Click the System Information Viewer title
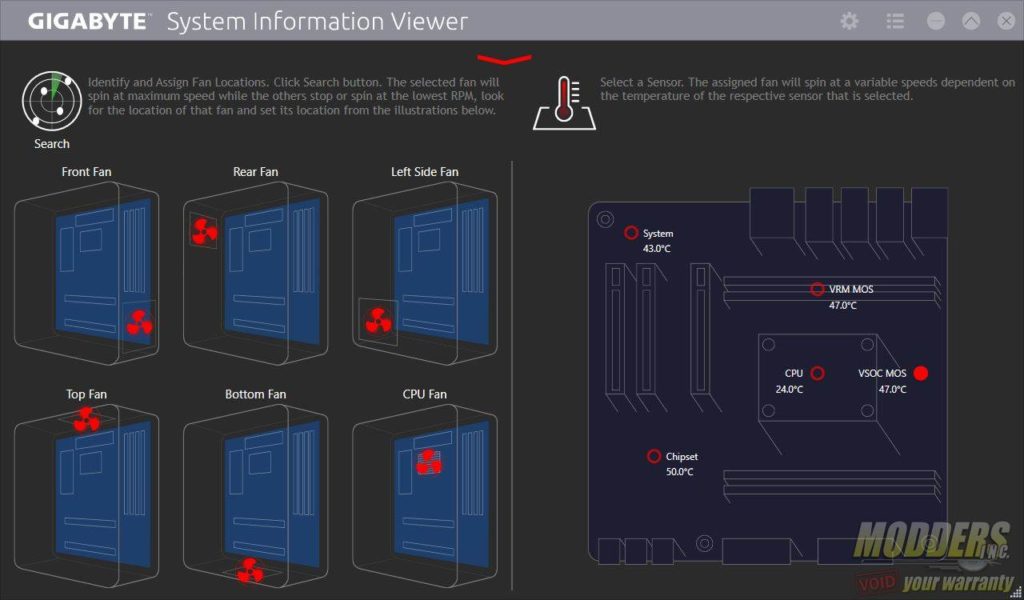This screenshot has height=600, width=1024. (317, 21)
